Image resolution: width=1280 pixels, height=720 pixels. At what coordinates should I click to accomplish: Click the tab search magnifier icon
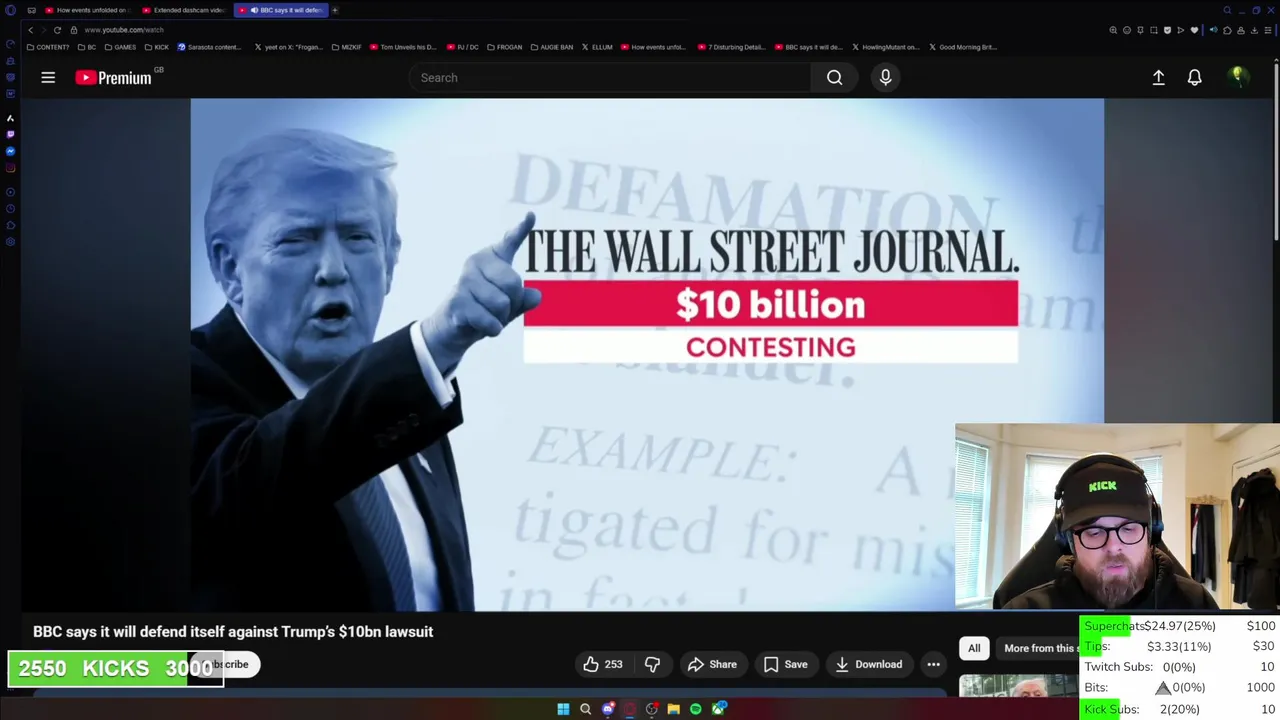click(x=1227, y=10)
